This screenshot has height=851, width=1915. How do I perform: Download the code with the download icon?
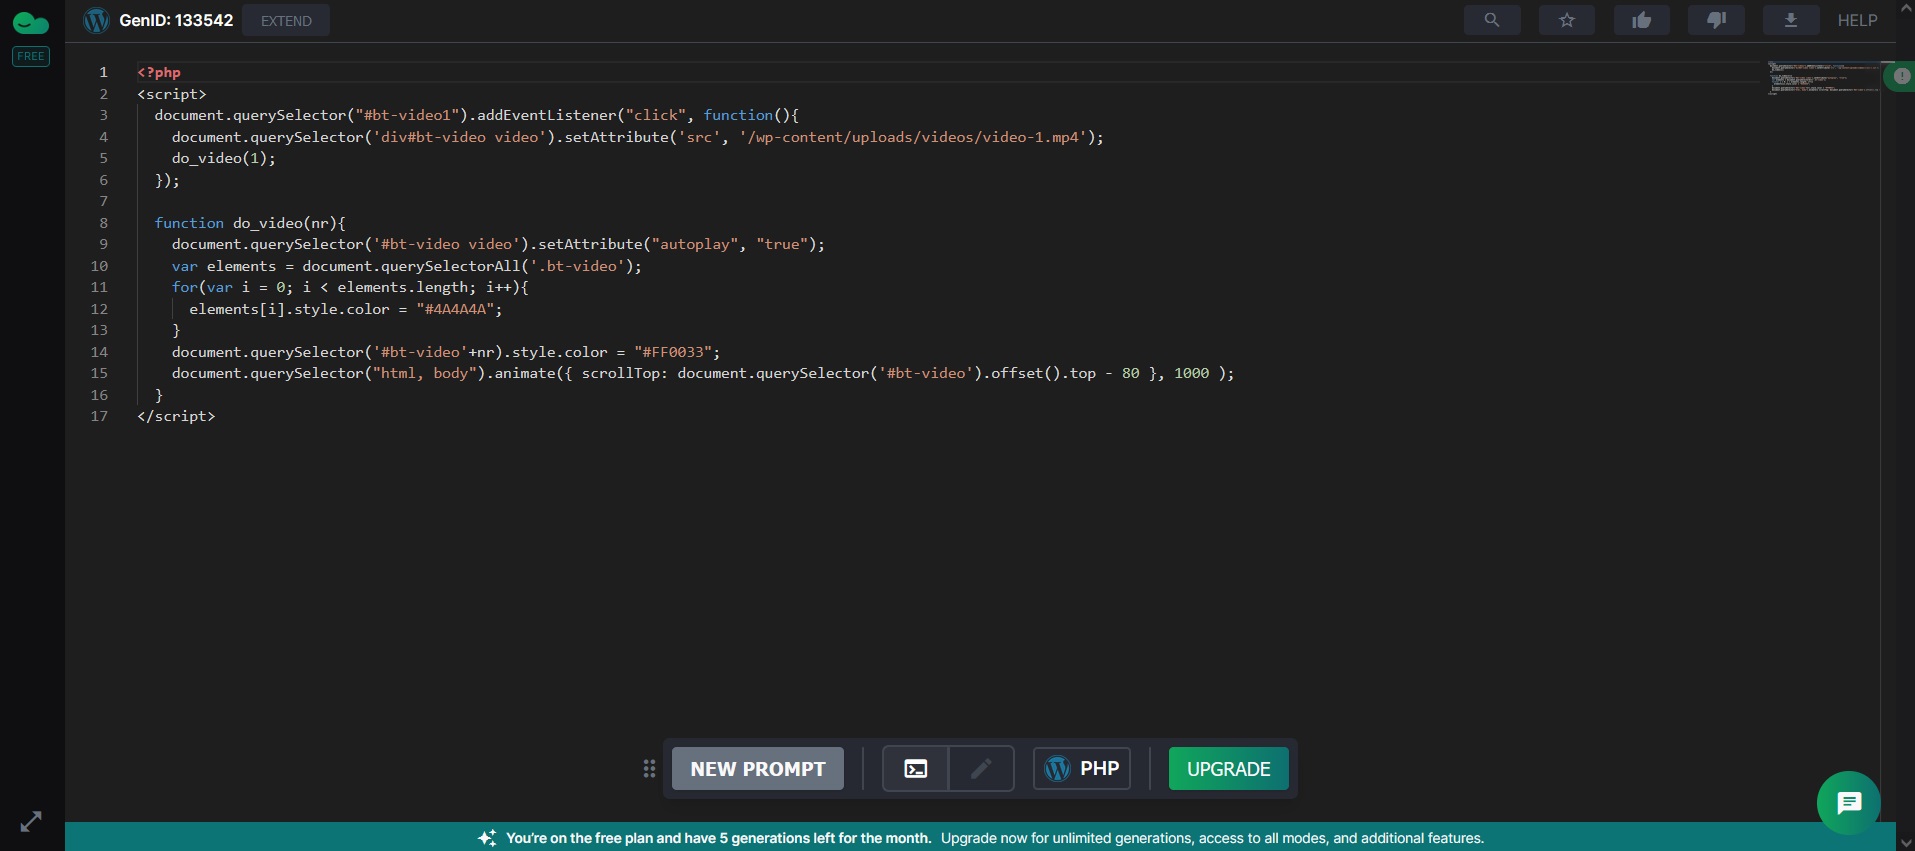(1791, 20)
